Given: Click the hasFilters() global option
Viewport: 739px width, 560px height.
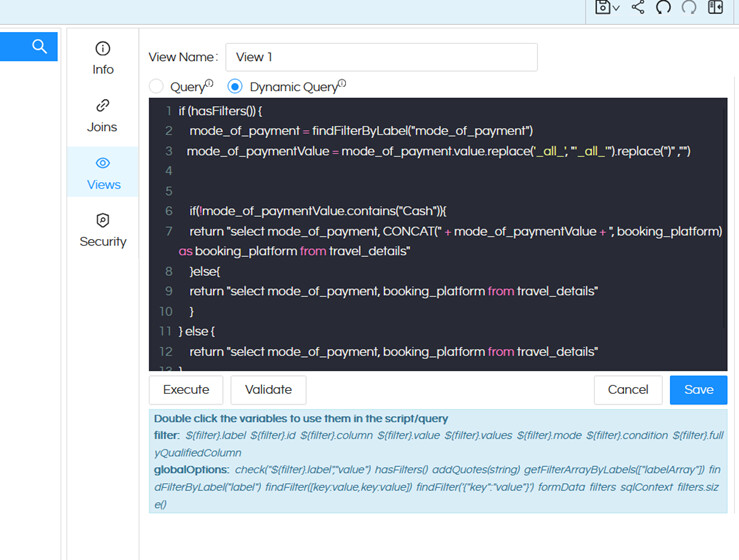Looking at the screenshot, I should [x=402, y=470].
